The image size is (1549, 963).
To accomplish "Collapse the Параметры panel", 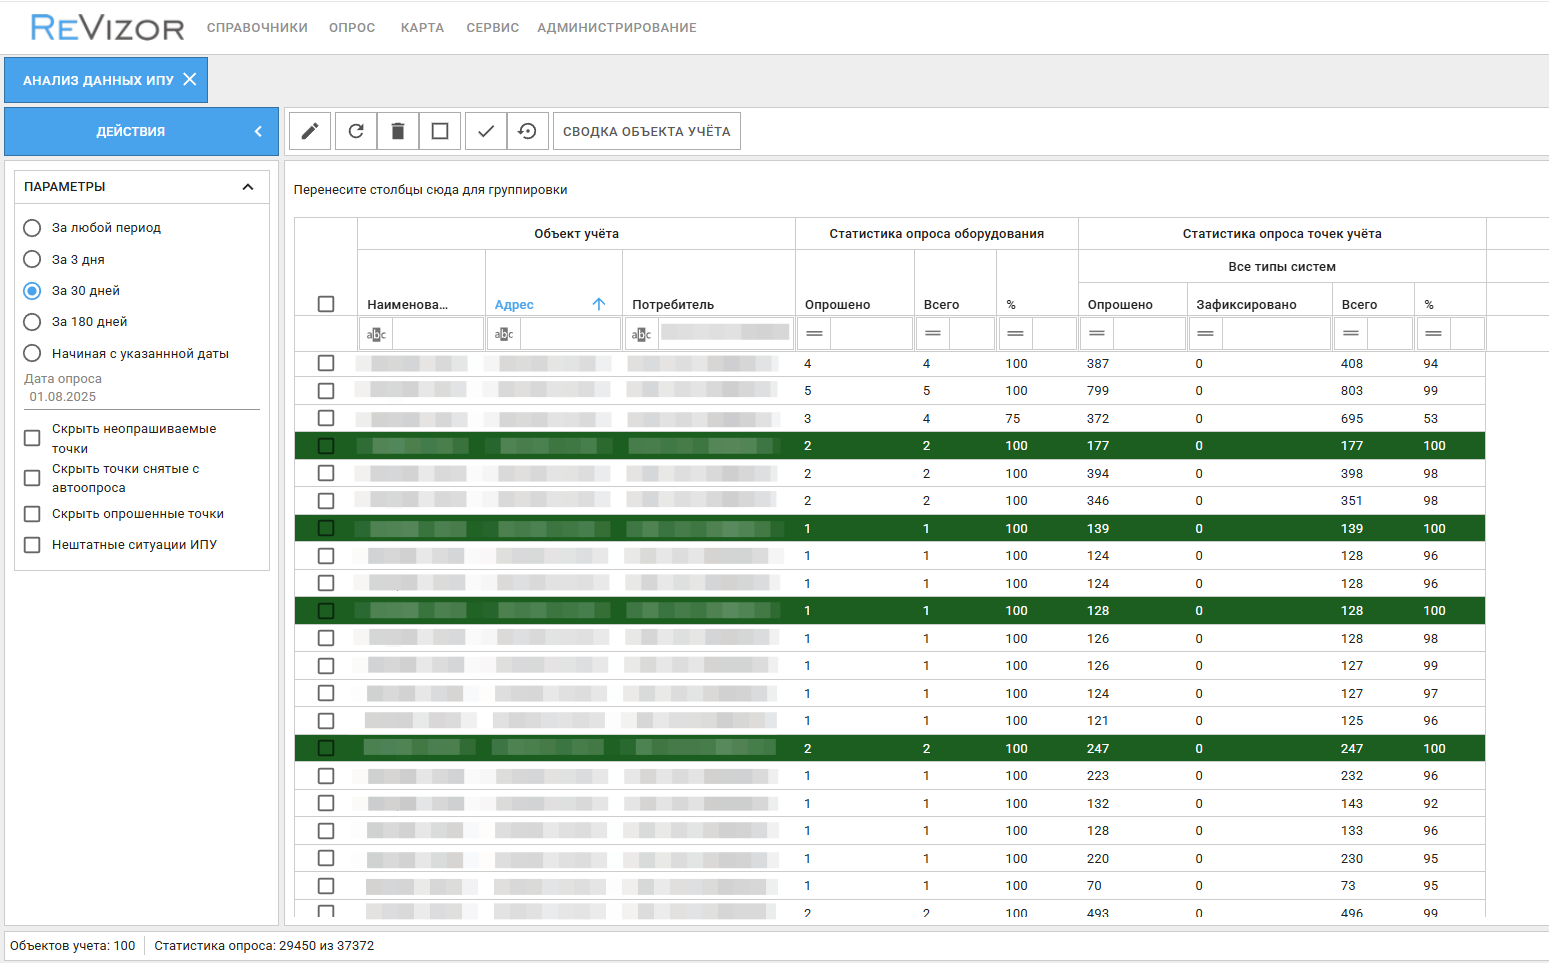I will (248, 187).
